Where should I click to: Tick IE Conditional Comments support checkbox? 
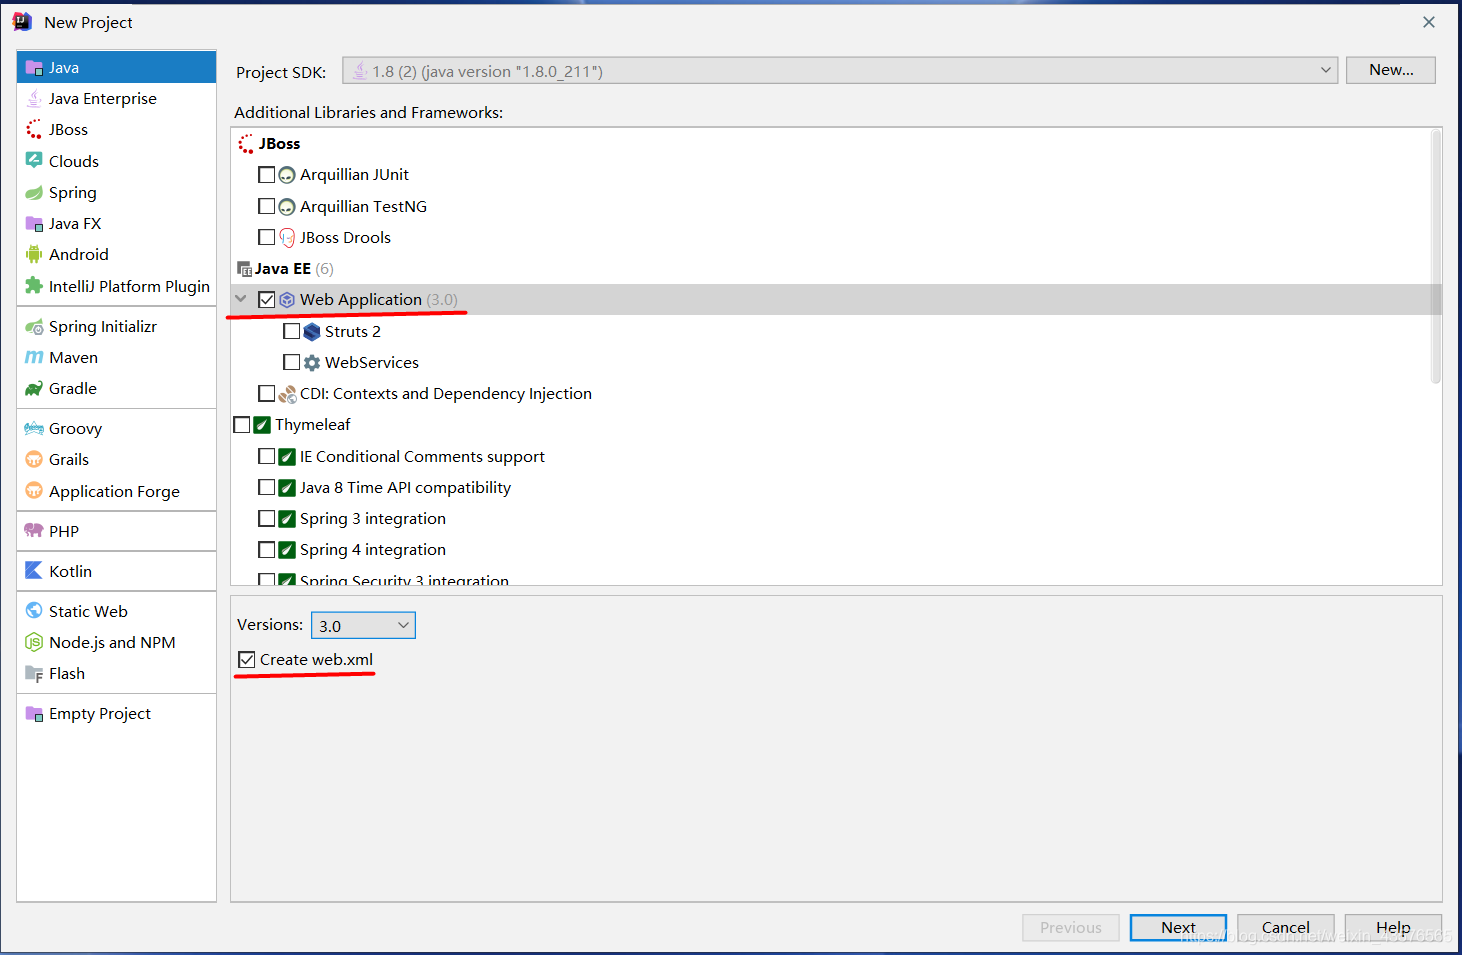266,456
